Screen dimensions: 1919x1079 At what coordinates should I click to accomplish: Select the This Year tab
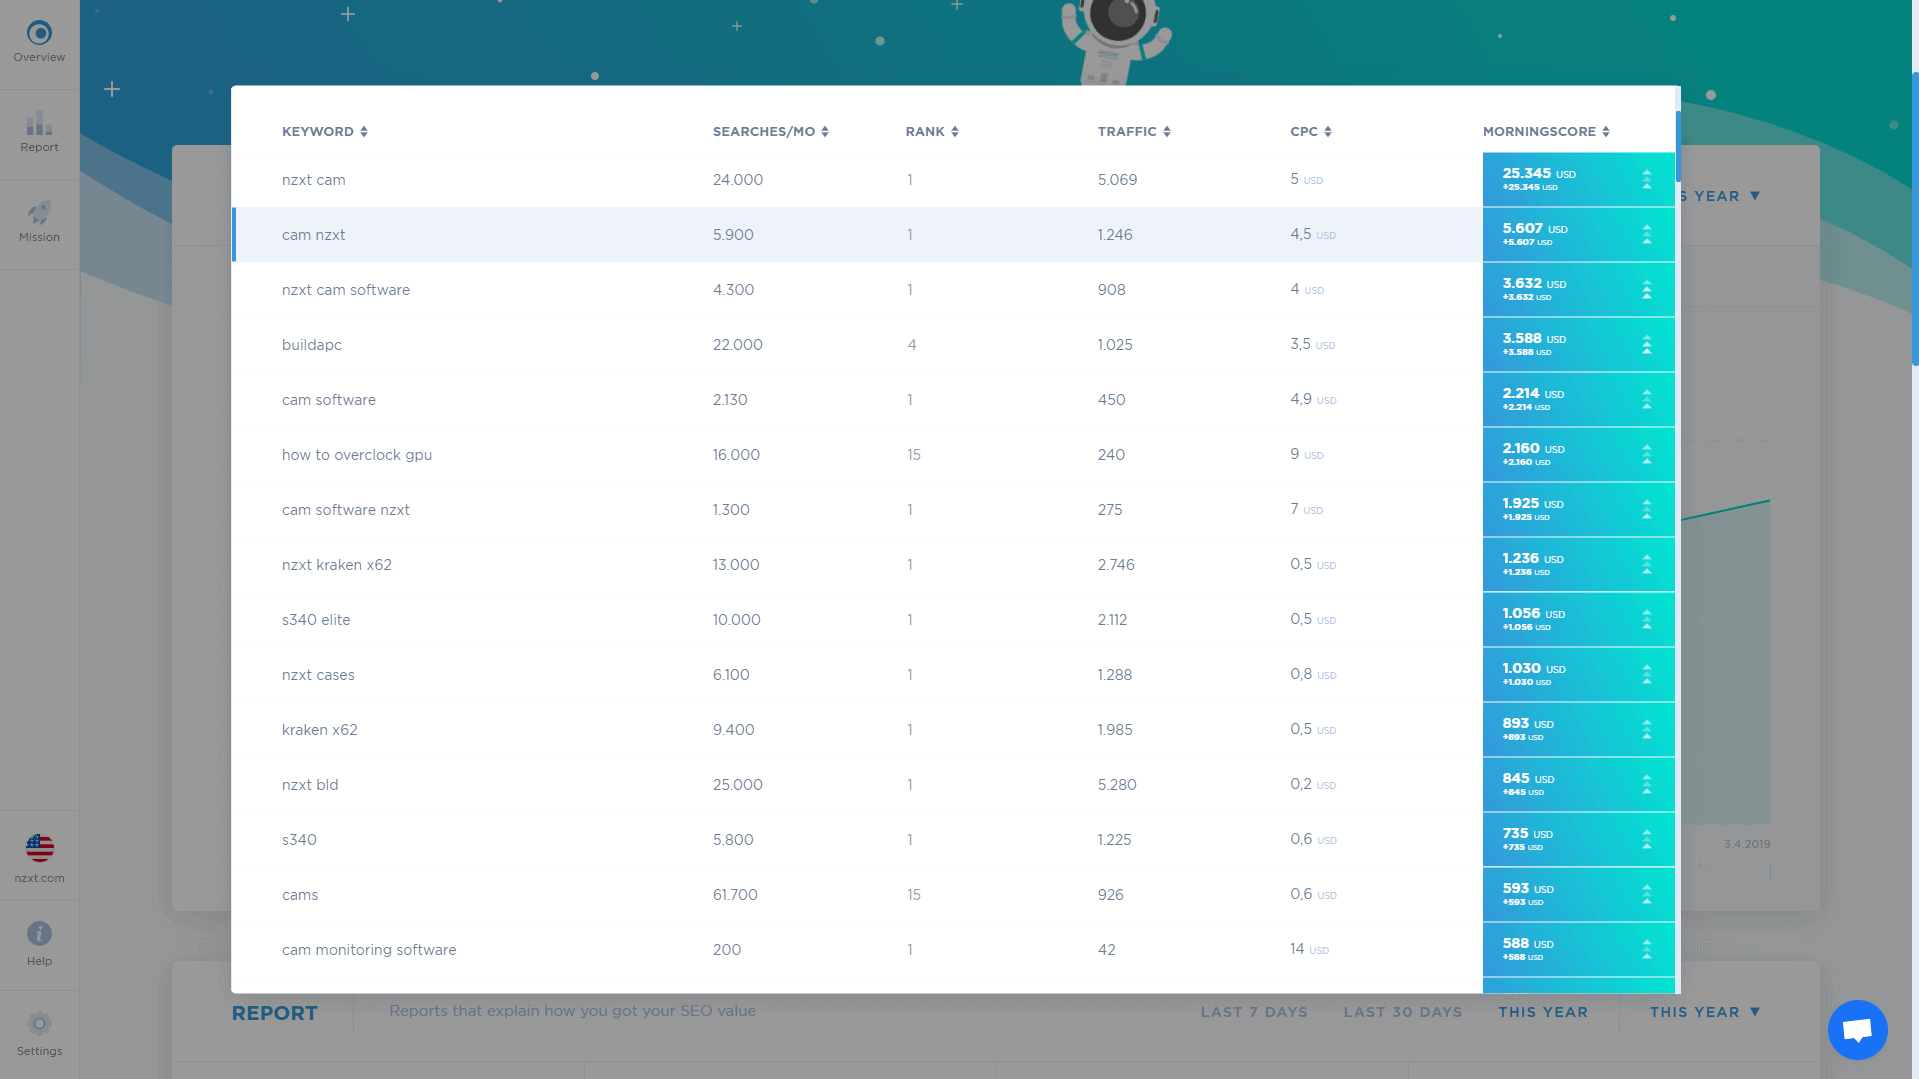pos(1543,1012)
